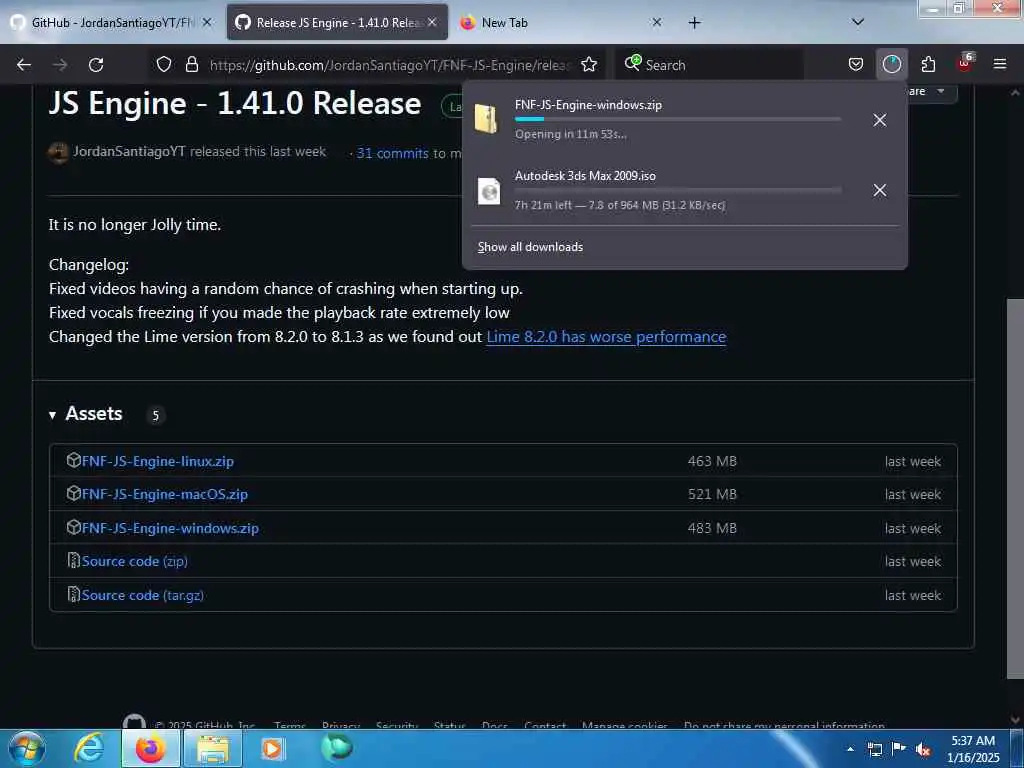The image size is (1024, 768).
Task: Select the Autodesk 3ds Max iso disc icon
Action: 488,191
